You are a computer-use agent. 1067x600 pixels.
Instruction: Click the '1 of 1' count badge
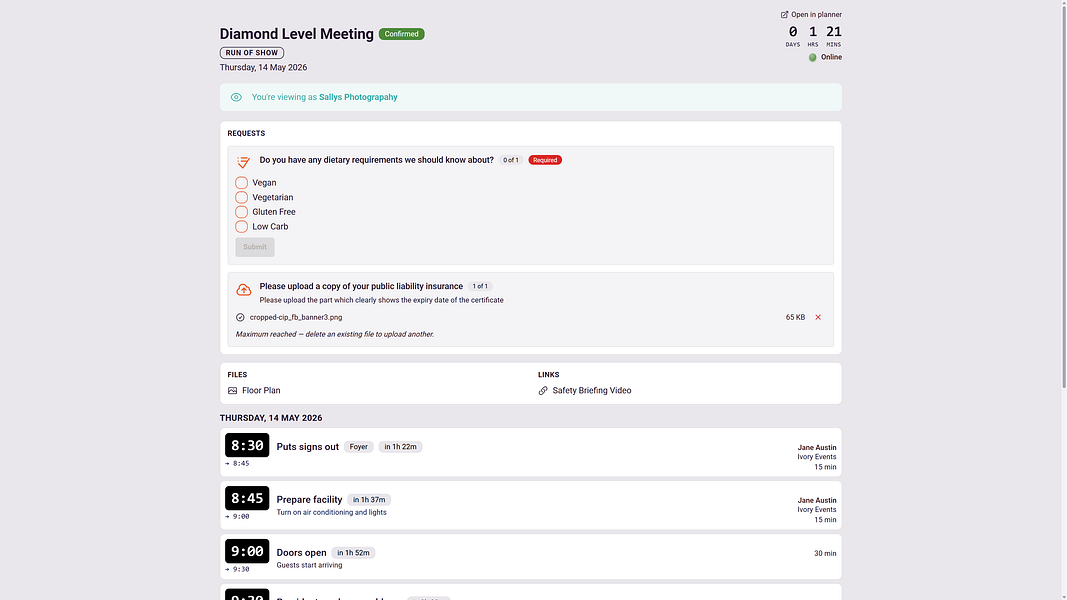pos(480,286)
